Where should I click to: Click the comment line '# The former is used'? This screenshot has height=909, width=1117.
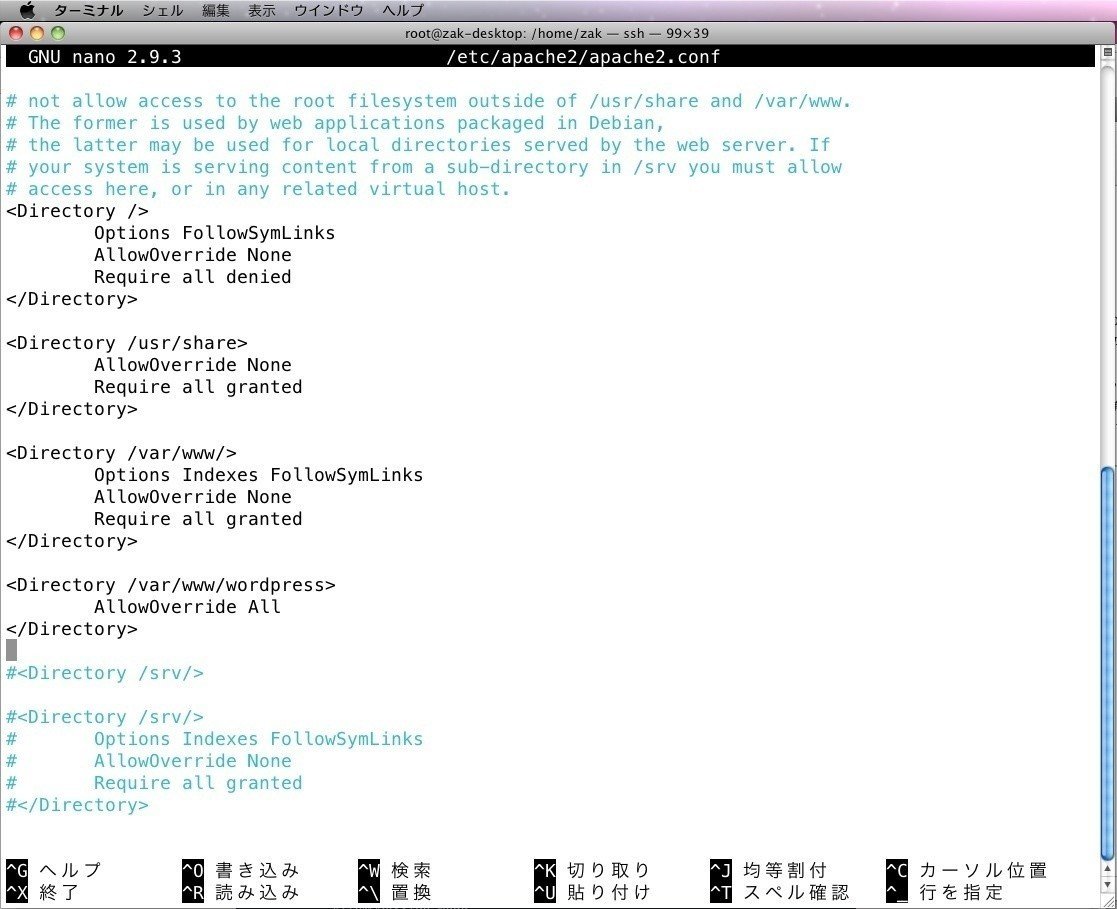click(x=336, y=123)
